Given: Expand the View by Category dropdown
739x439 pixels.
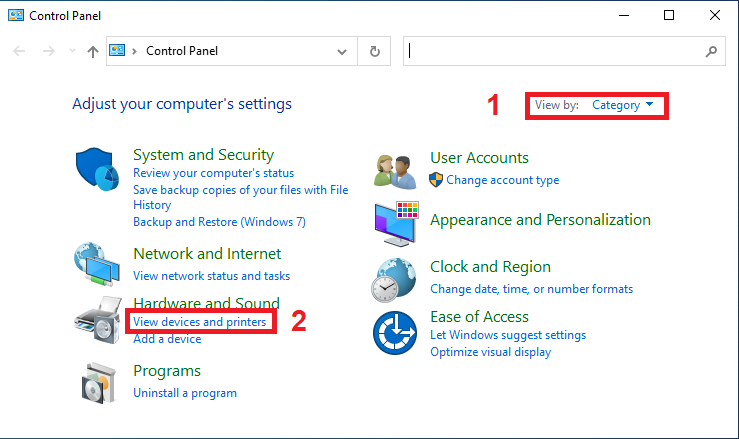Looking at the screenshot, I should [x=622, y=105].
